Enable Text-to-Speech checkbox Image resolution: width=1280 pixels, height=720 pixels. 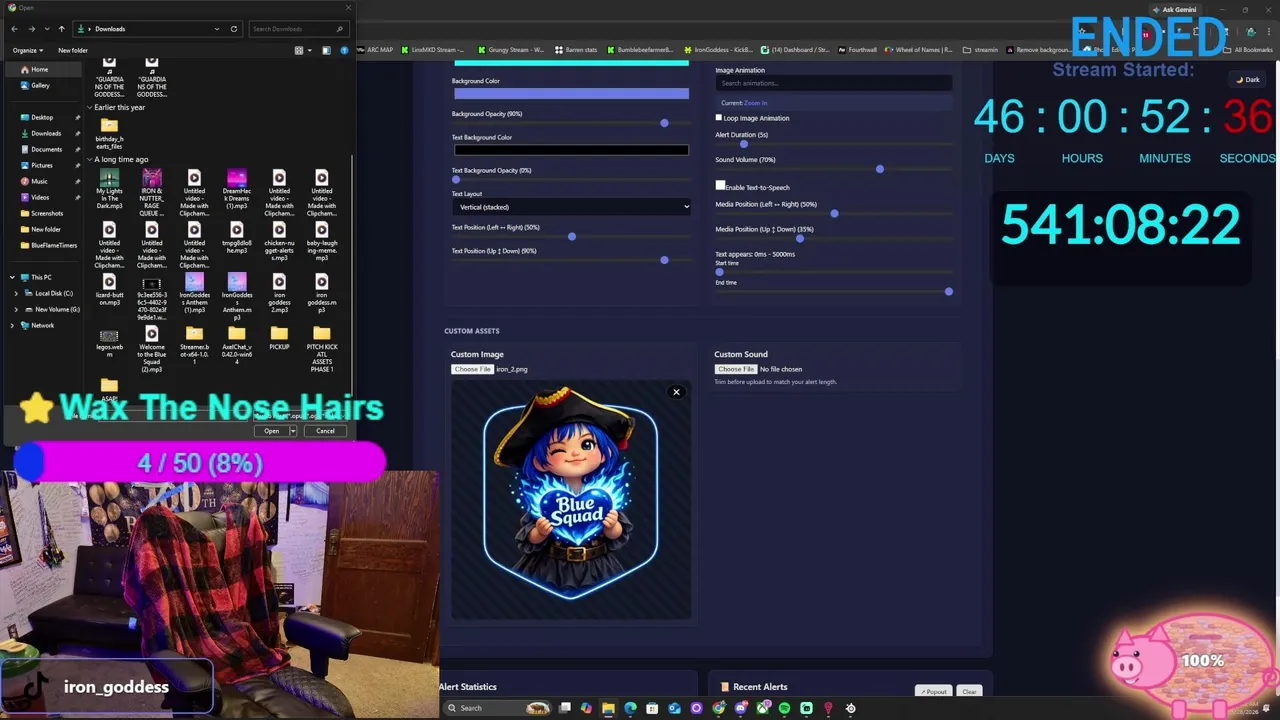(720, 186)
